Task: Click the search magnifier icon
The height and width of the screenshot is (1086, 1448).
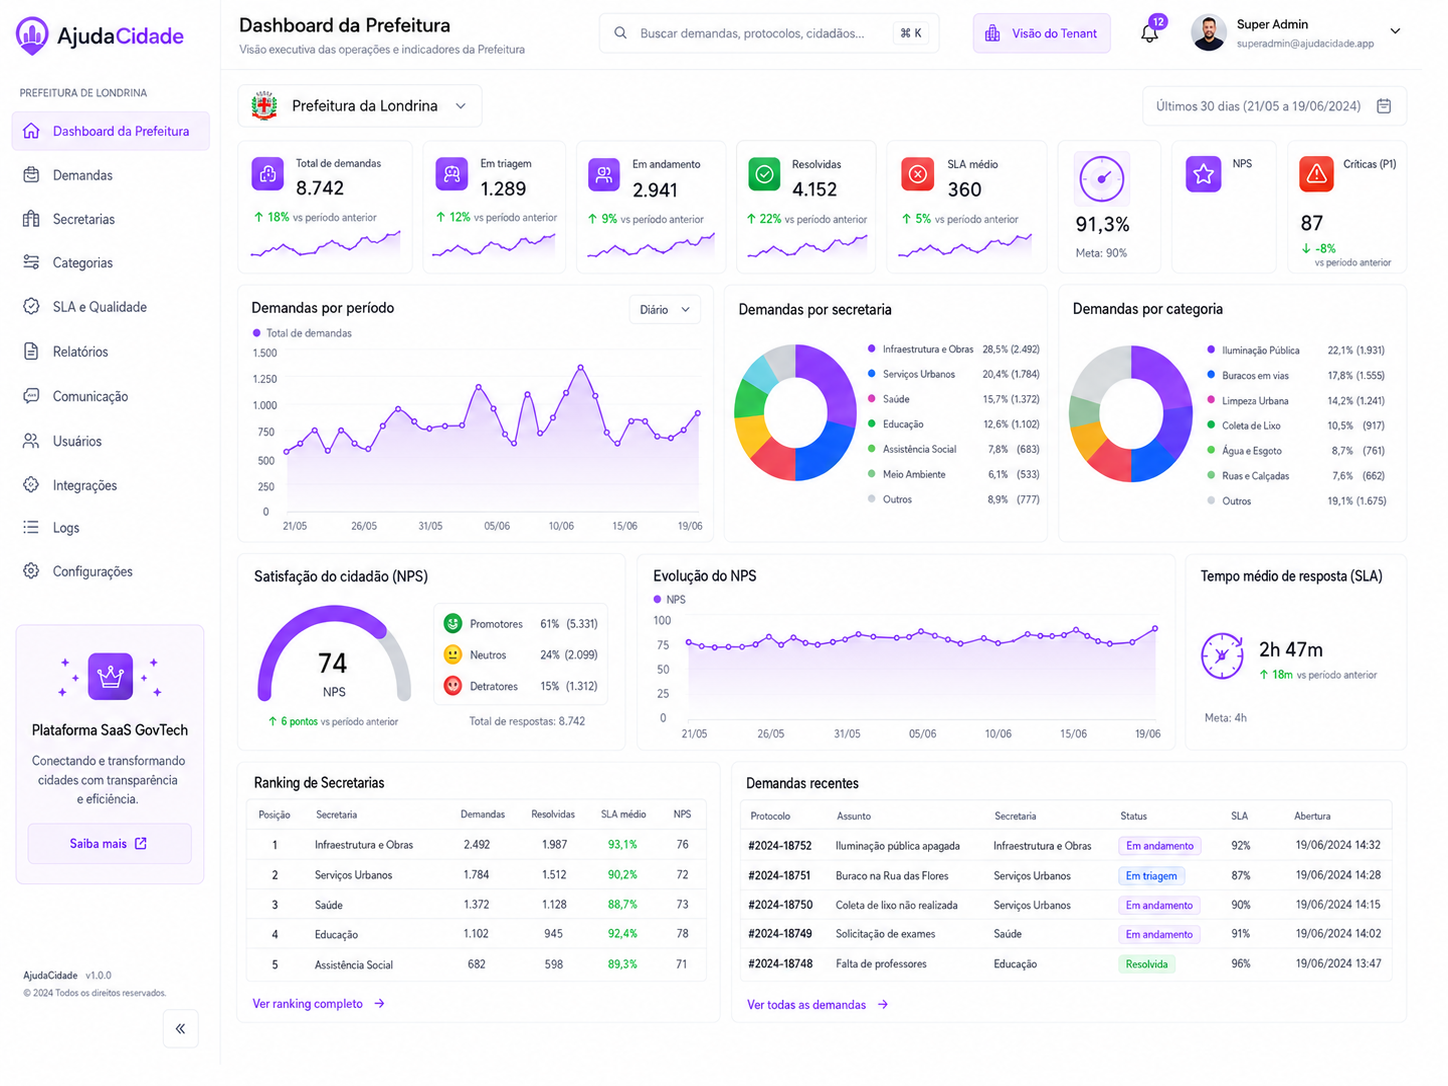Action: click(x=621, y=33)
